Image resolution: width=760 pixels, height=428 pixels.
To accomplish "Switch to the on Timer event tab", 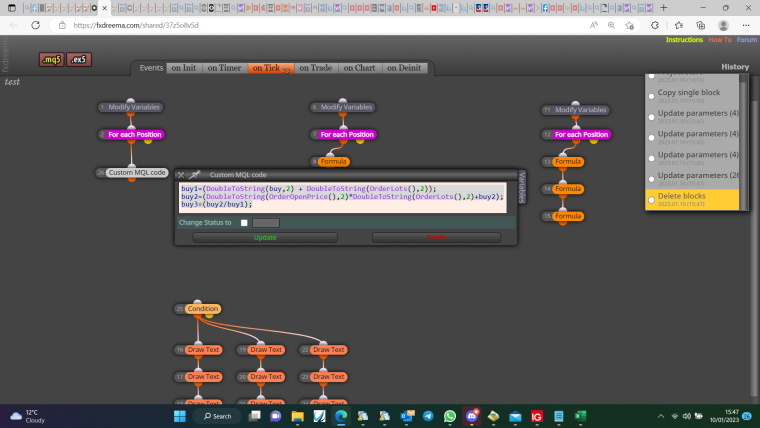I will click(224, 68).
